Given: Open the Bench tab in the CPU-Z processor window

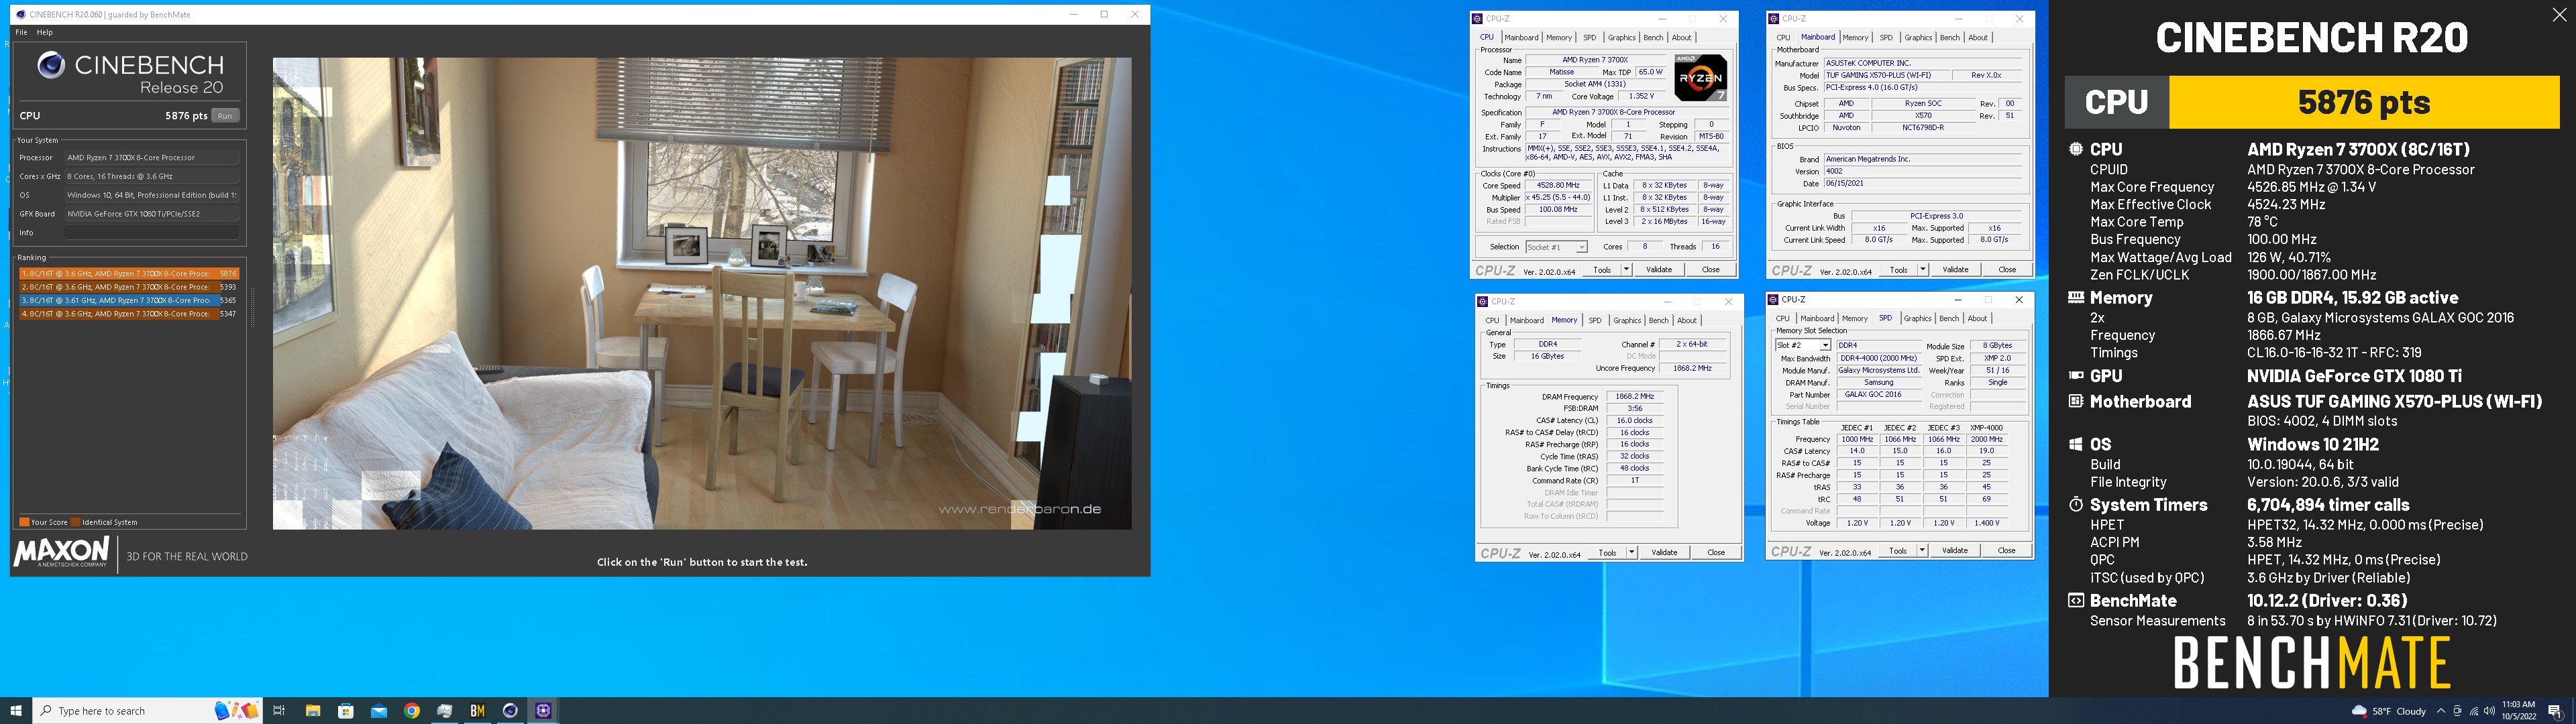Looking at the screenshot, I should pyautogui.click(x=1653, y=37).
